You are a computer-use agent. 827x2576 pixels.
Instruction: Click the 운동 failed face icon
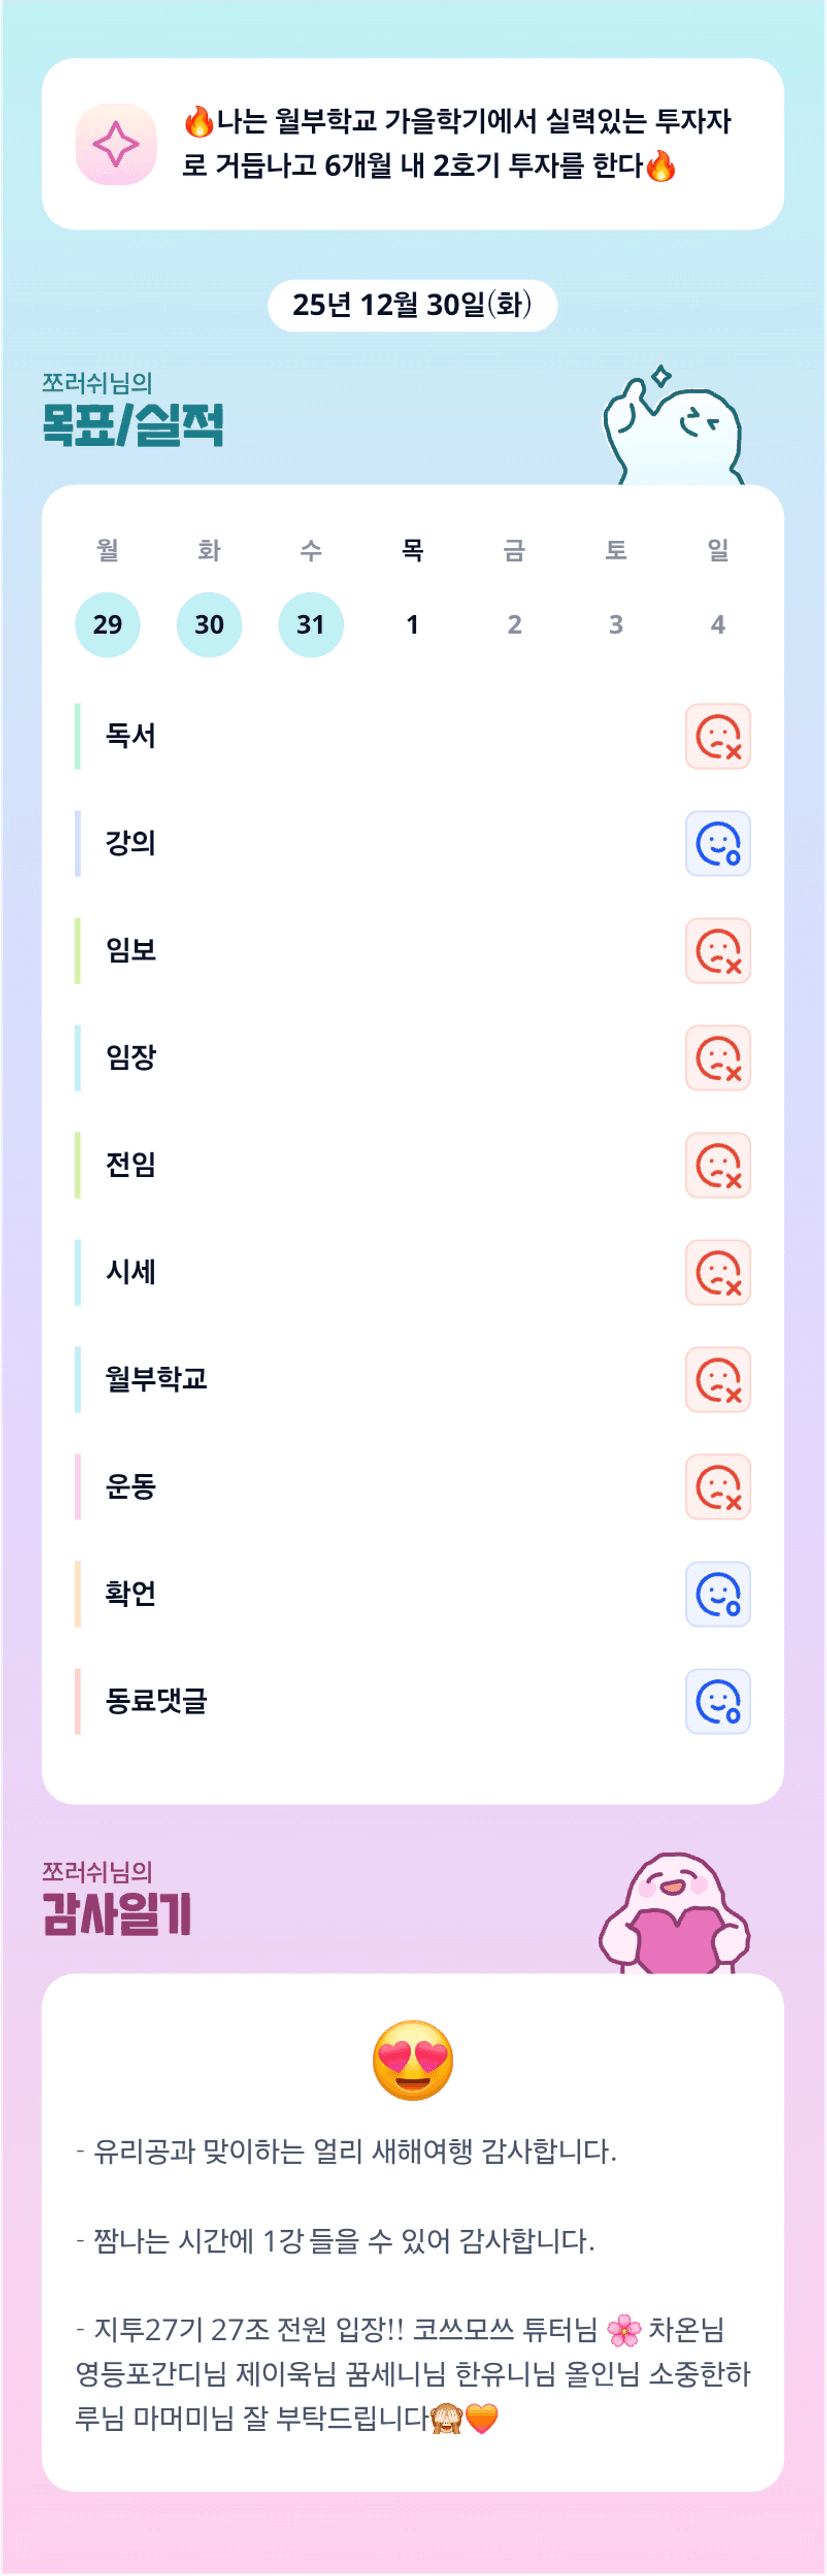[717, 1487]
